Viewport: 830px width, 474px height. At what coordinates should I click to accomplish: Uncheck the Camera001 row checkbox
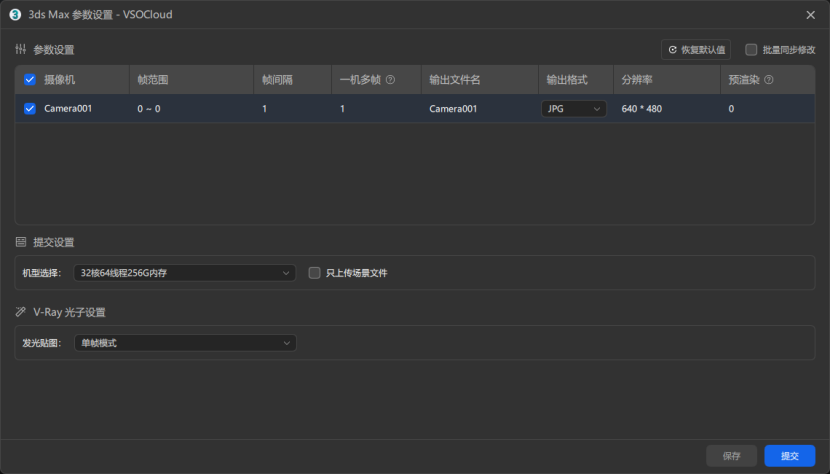tap(29, 109)
